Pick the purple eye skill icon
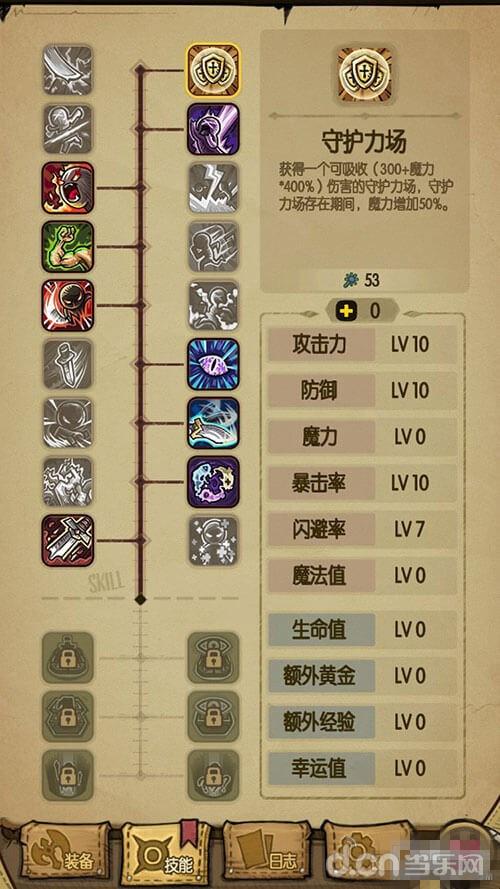 (x=213, y=364)
